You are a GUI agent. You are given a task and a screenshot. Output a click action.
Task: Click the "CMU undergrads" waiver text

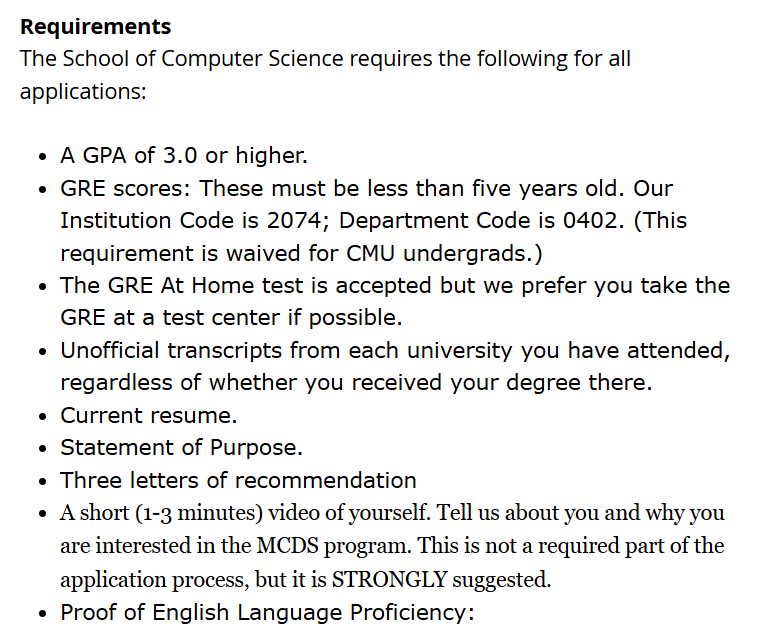(x=444, y=254)
